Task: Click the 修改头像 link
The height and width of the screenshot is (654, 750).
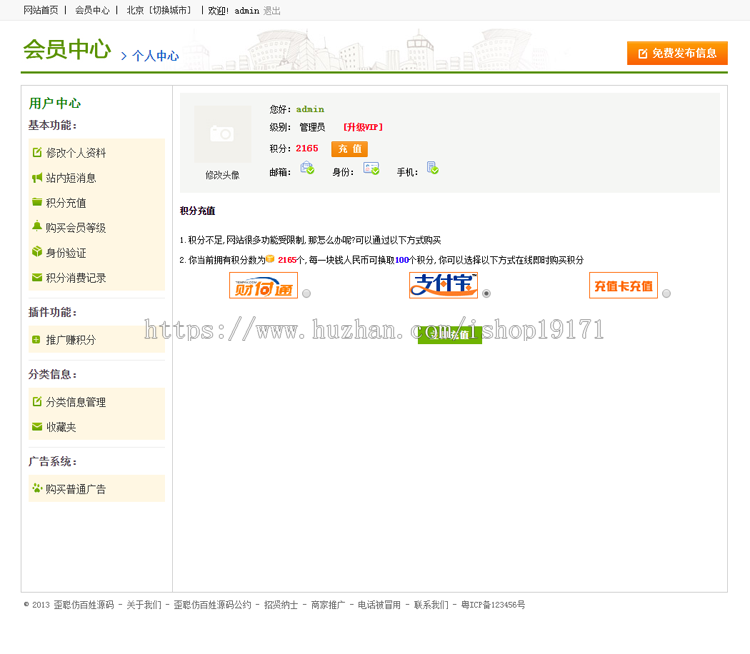Action: click(x=222, y=175)
